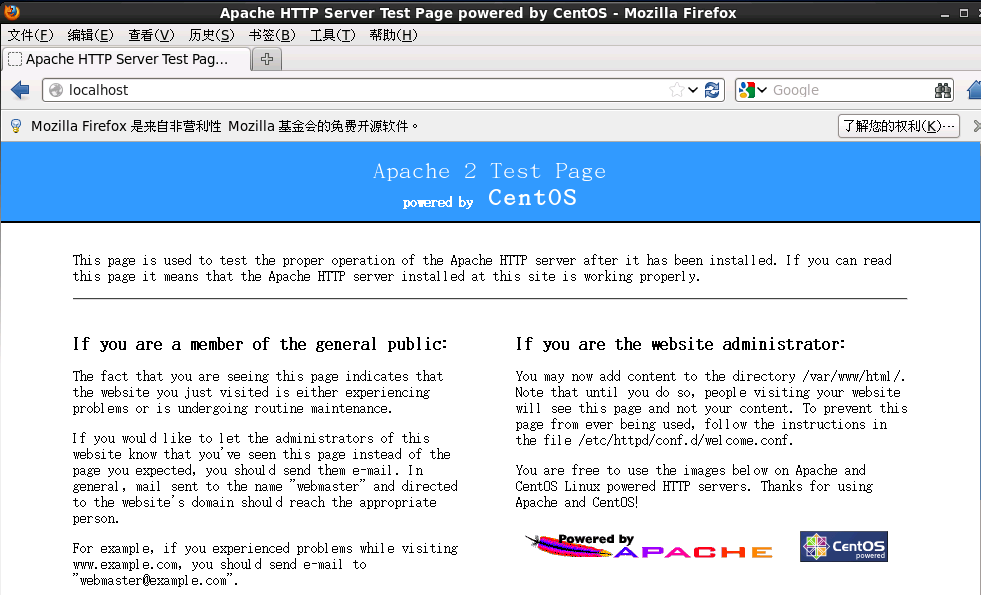The width and height of the screenshot is (981, 595).
Task: Click the 了解您的权利(K) button
Action: click(898, 126)
